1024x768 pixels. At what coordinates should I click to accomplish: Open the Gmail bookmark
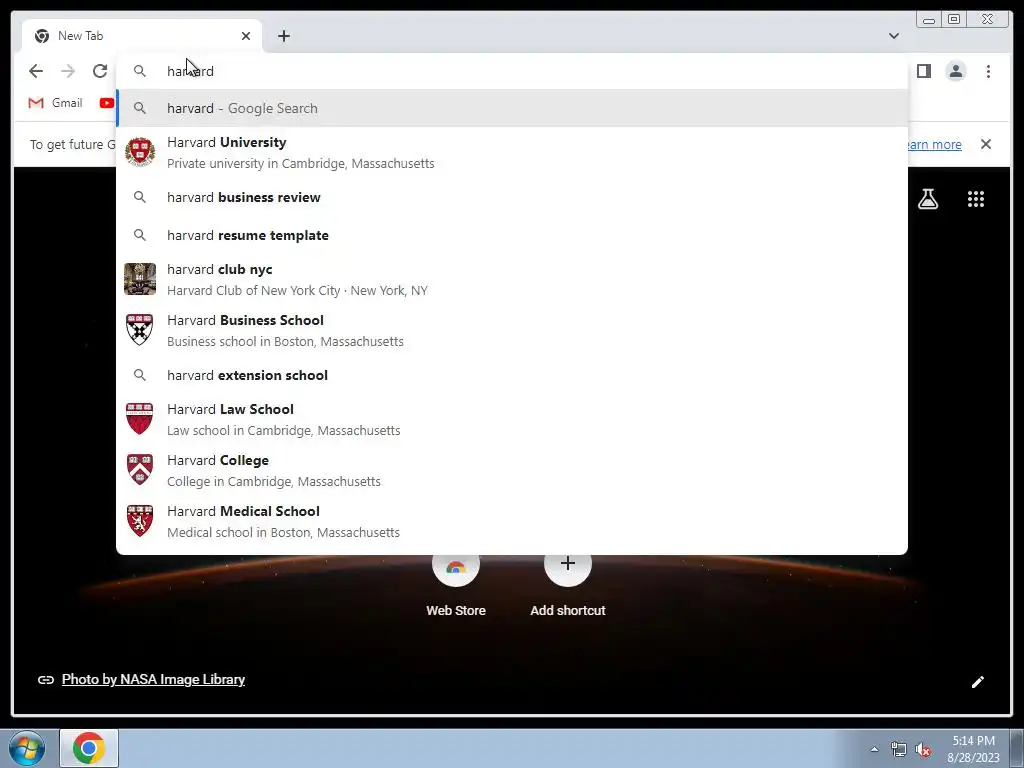(x=56, y=103)
